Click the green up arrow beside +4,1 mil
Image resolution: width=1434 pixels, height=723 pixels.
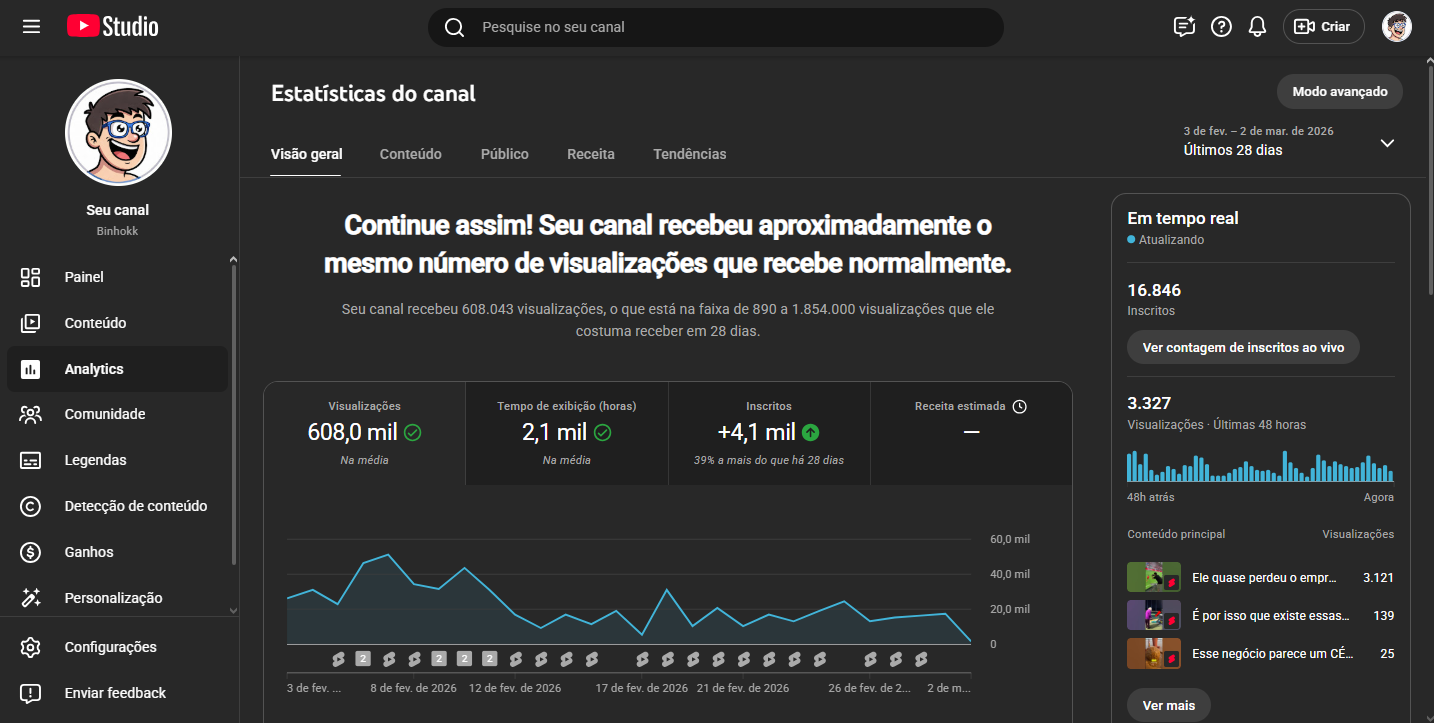[x=811, y=433]
